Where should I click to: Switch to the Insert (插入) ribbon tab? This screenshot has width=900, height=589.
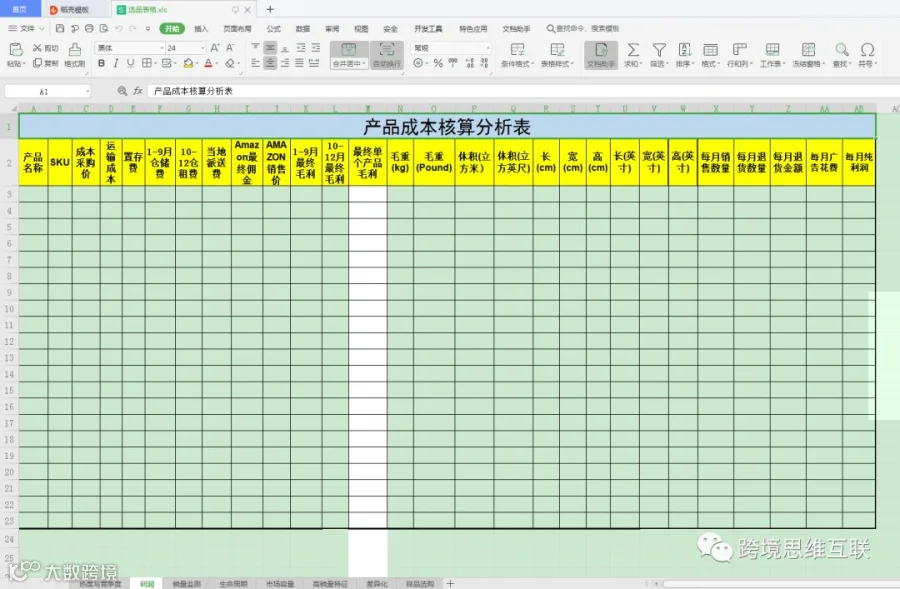[x=201, y=29]
